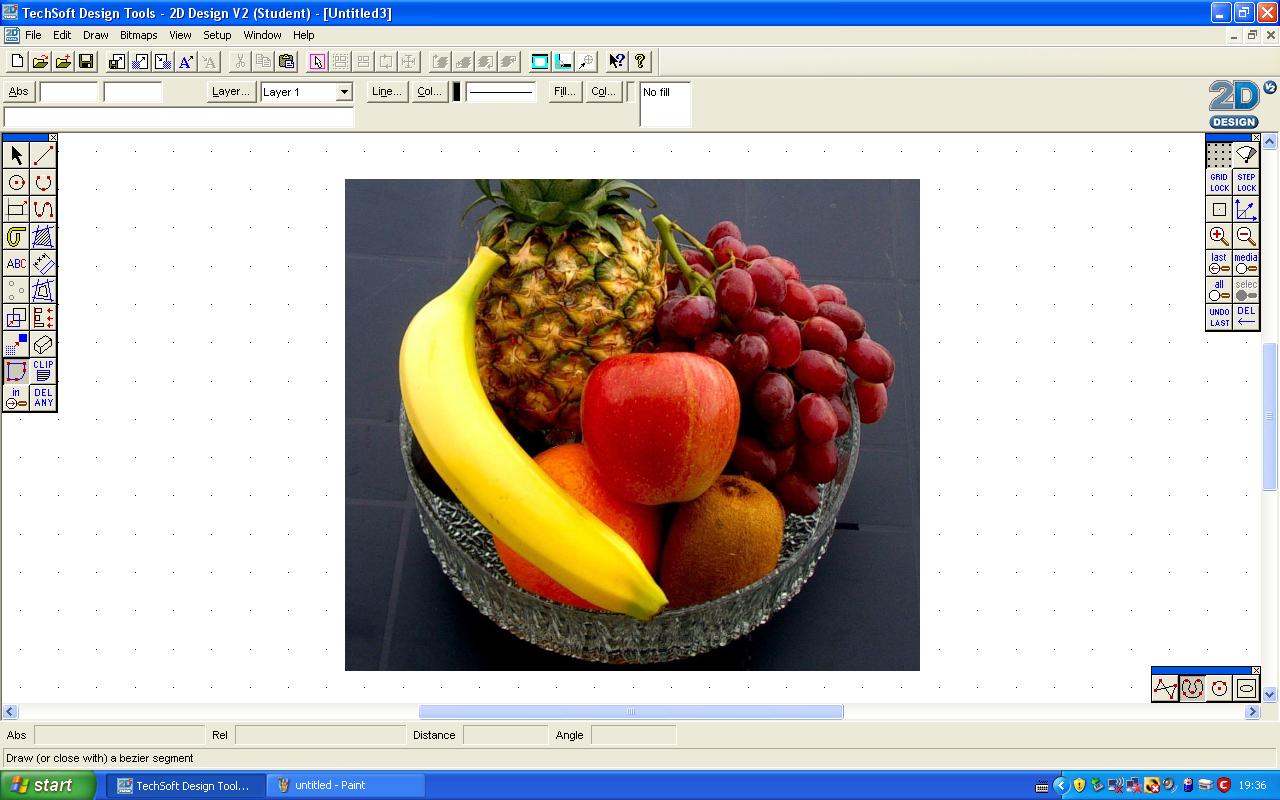Save the drawing with the floppy disk icon
The height and width of the screenshot is (800, 1280).
click(x=86, y=61)
